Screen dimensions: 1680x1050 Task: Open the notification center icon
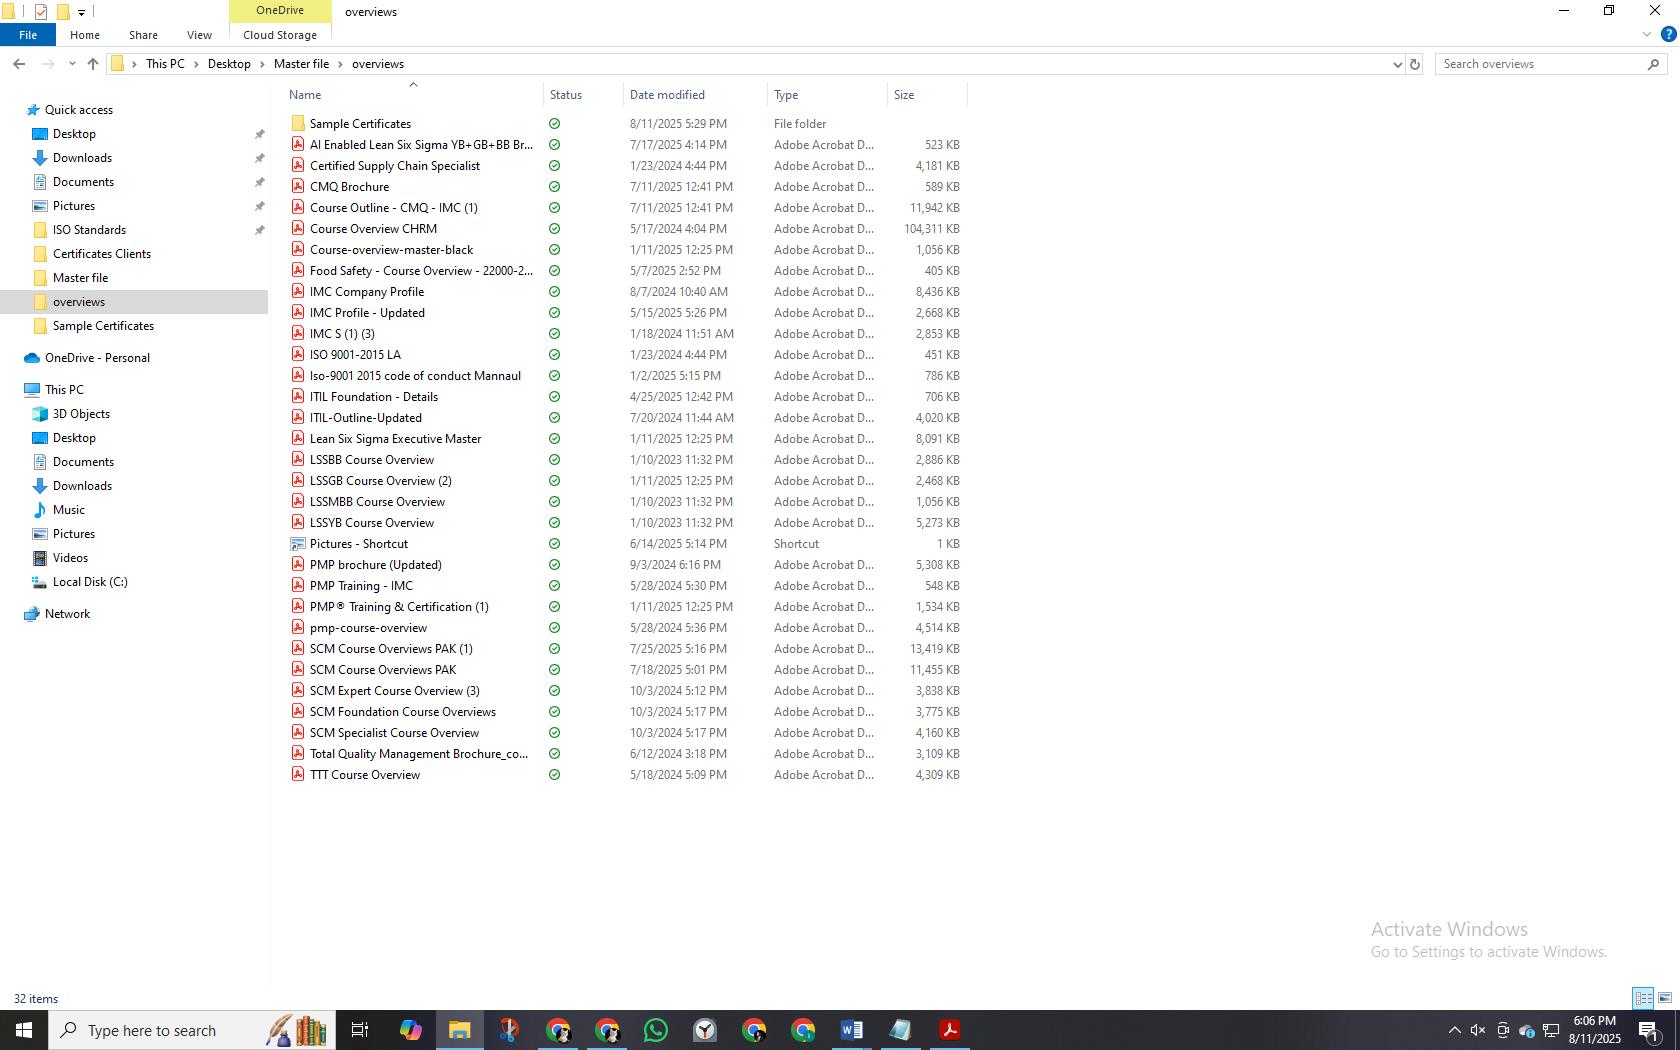[x=1650, y=1030]
